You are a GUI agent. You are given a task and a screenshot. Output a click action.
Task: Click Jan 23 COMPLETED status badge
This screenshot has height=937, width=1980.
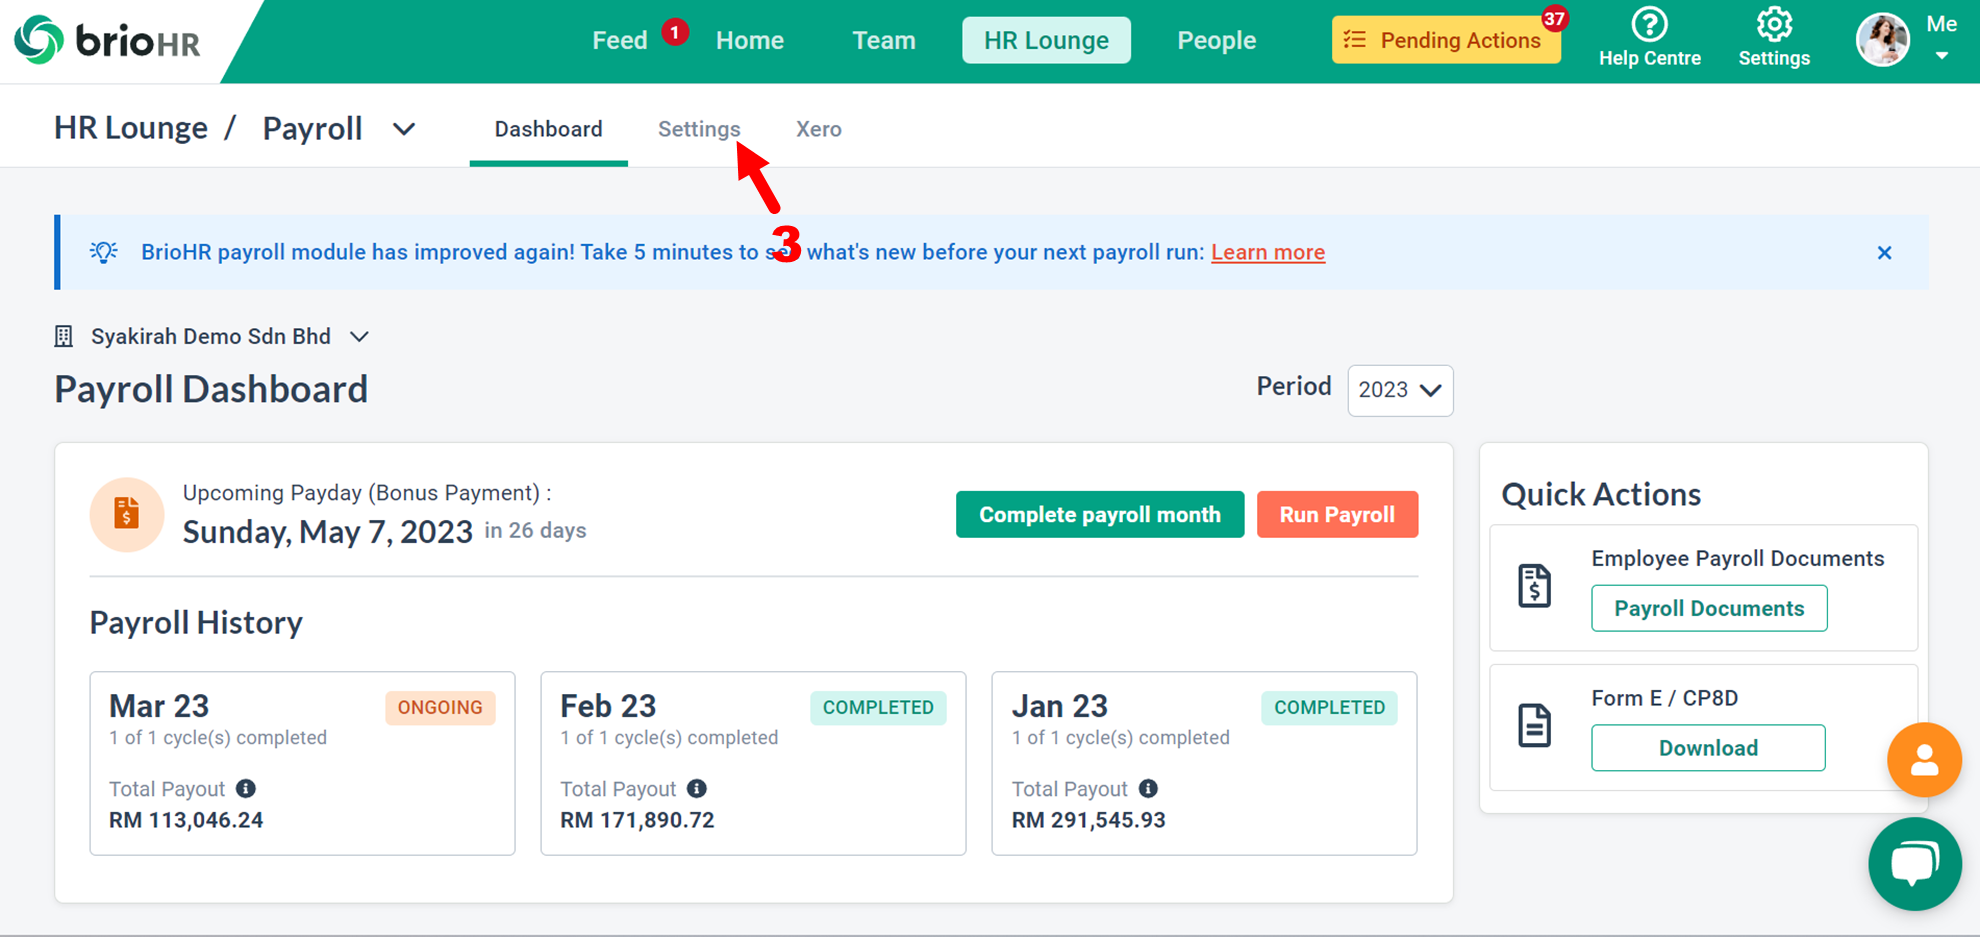[x=1329, y=707]
